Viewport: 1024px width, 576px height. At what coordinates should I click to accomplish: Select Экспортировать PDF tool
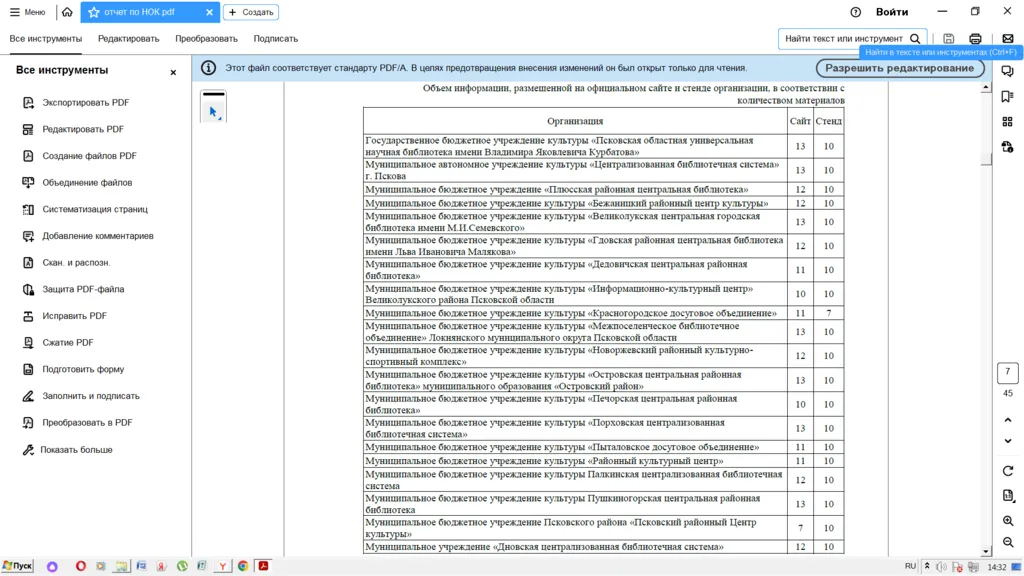(x=85, y=103)
